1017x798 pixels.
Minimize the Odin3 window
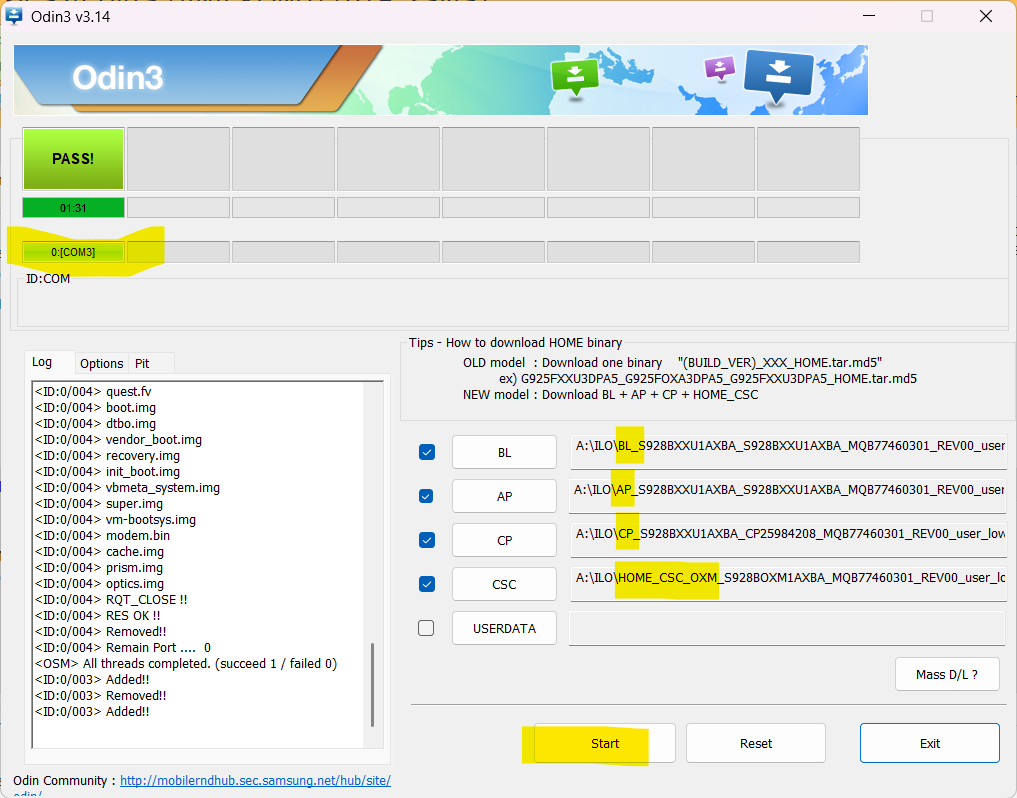[x=869, y=16]
